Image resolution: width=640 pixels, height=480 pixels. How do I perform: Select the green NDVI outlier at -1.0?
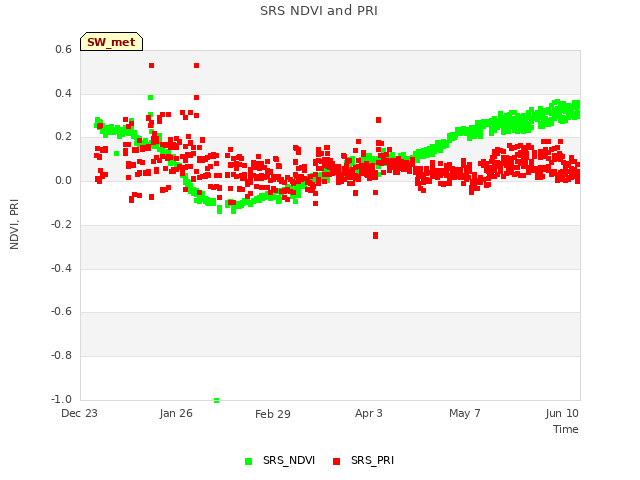216,400
